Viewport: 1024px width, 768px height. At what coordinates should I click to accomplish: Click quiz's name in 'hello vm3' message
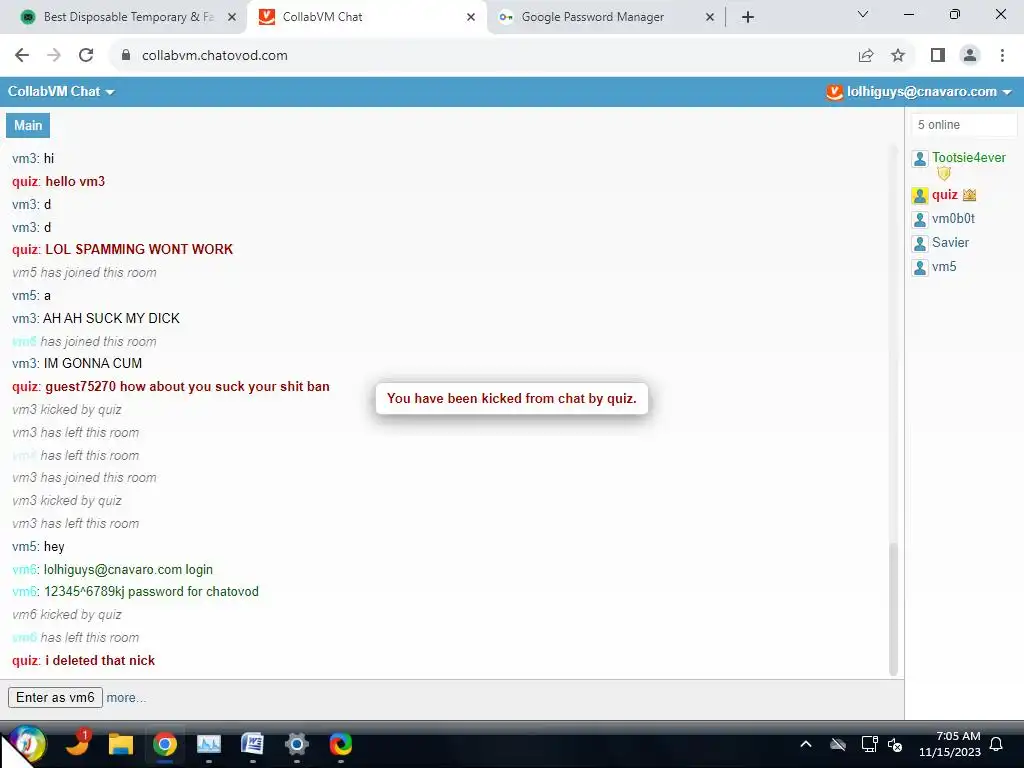point(25,182)
